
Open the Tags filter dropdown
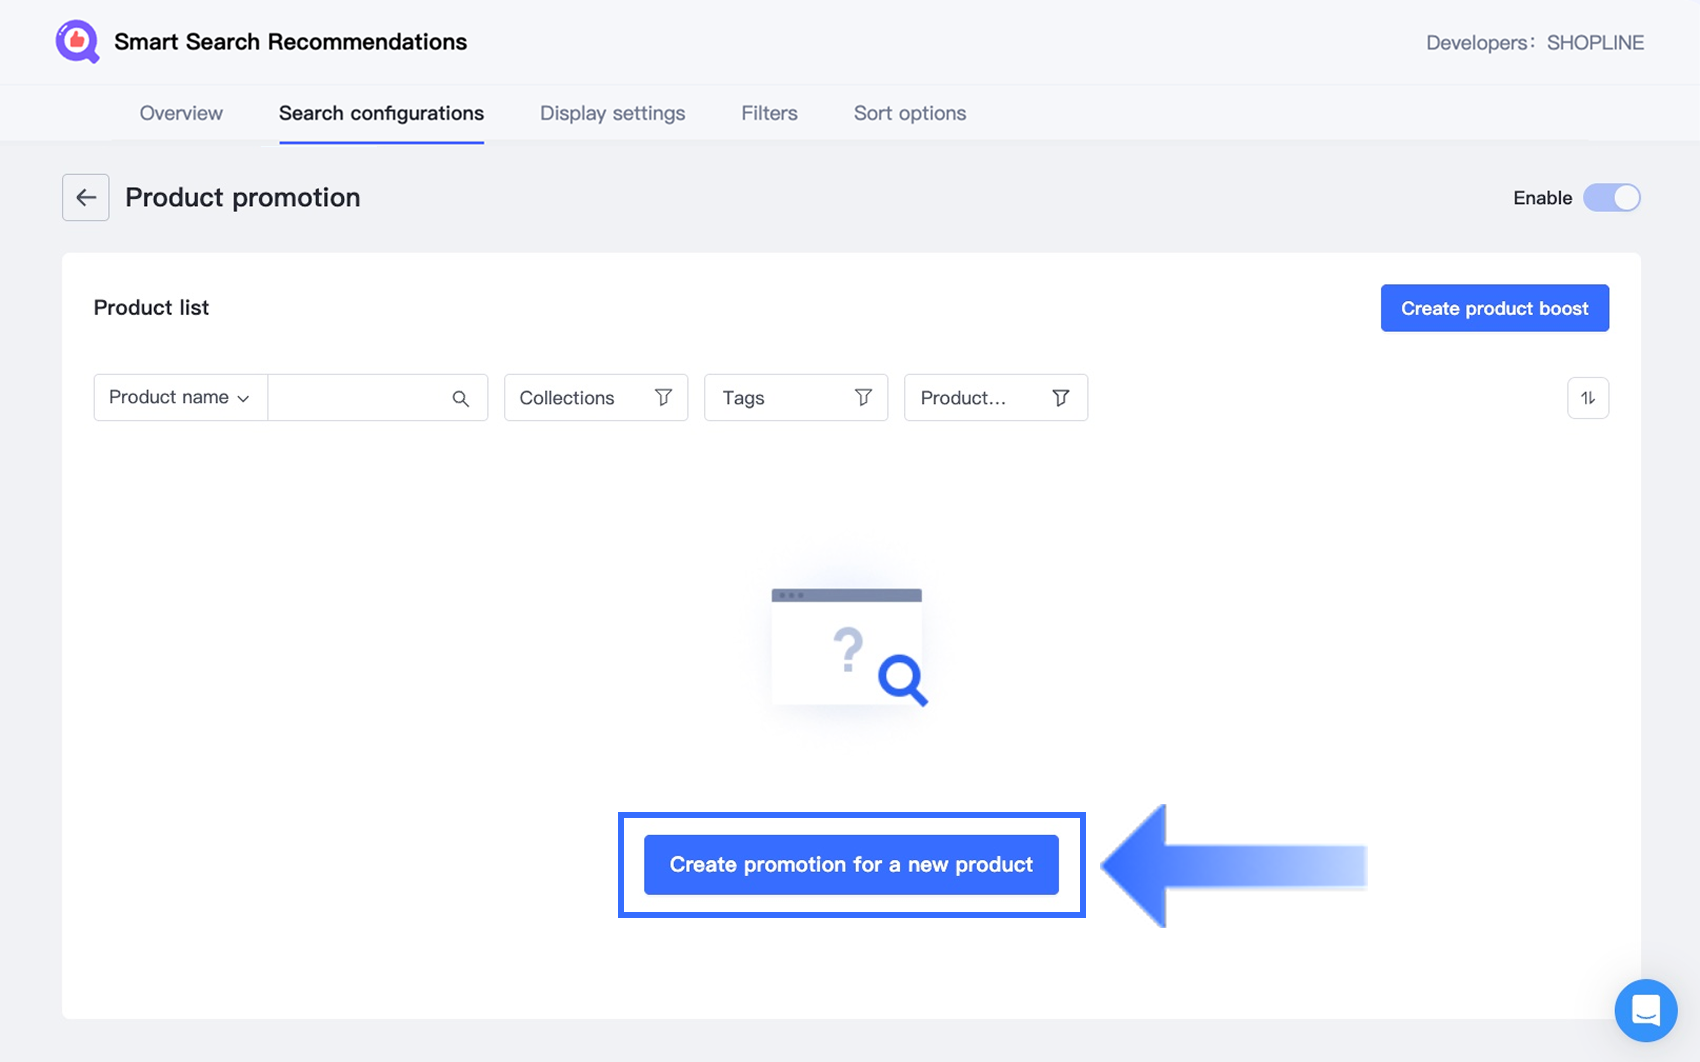(780, 398)
